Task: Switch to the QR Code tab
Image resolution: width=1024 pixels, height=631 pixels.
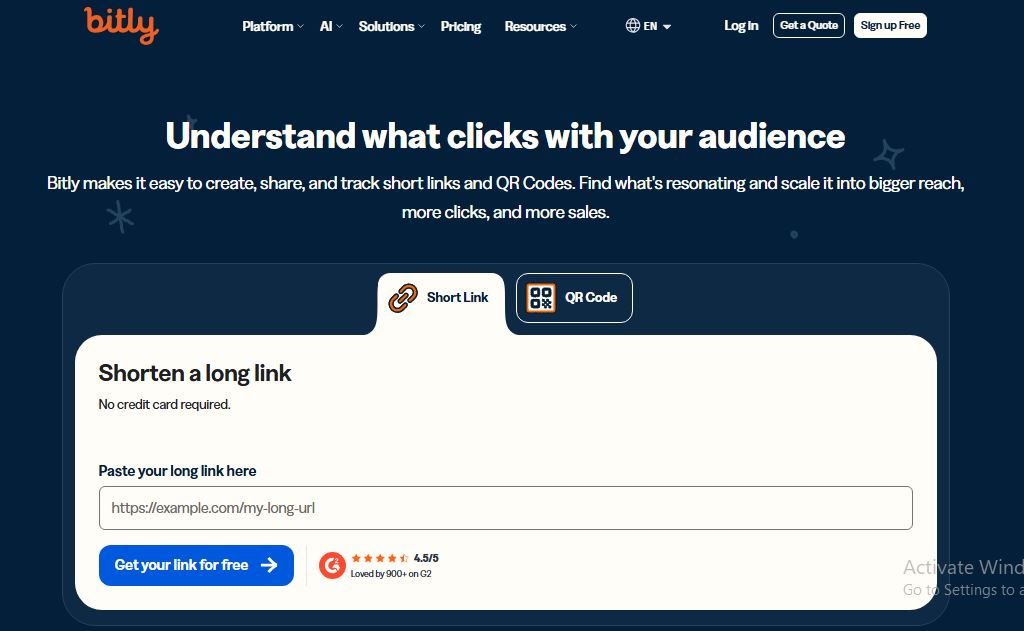Action: [574, 298]
